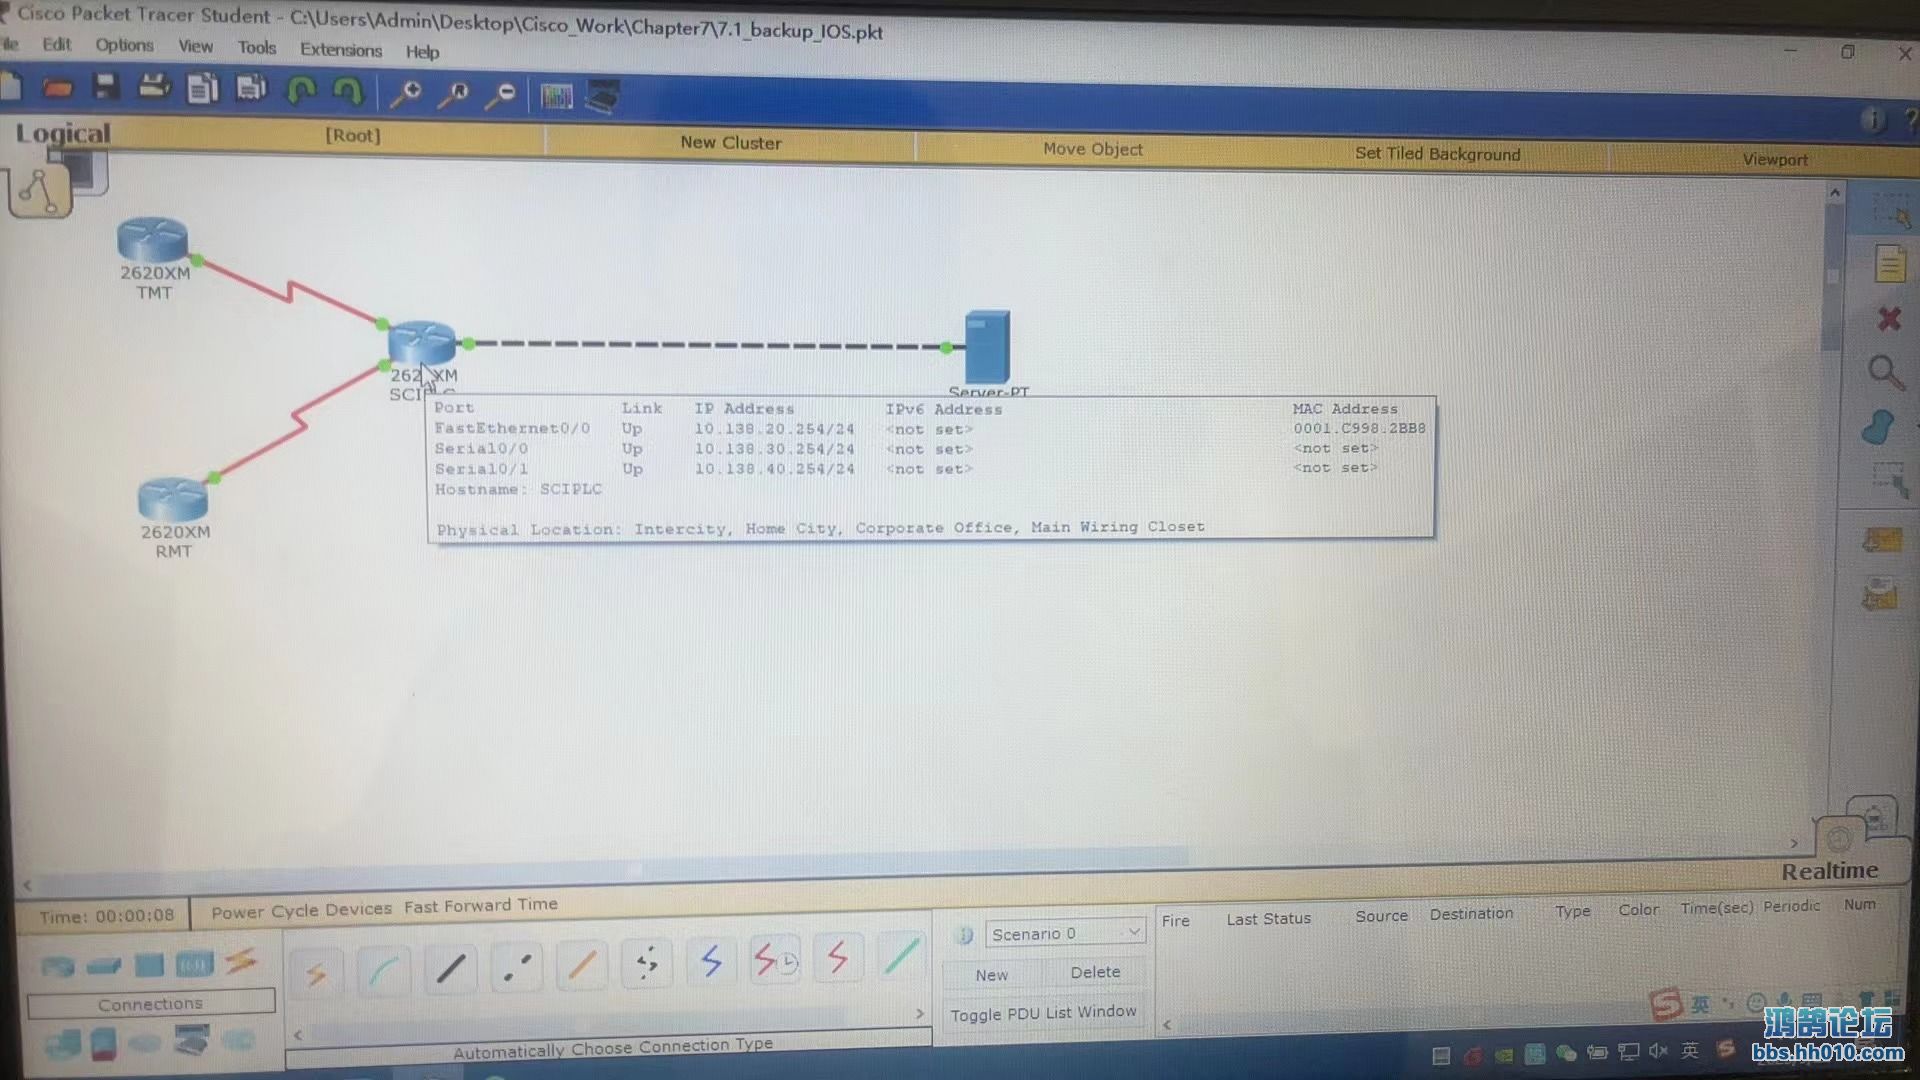Click the workspace vertical scrollbar up arrow
Viewport: 1920px width, 1080px height.
[x=1835, y=192]
